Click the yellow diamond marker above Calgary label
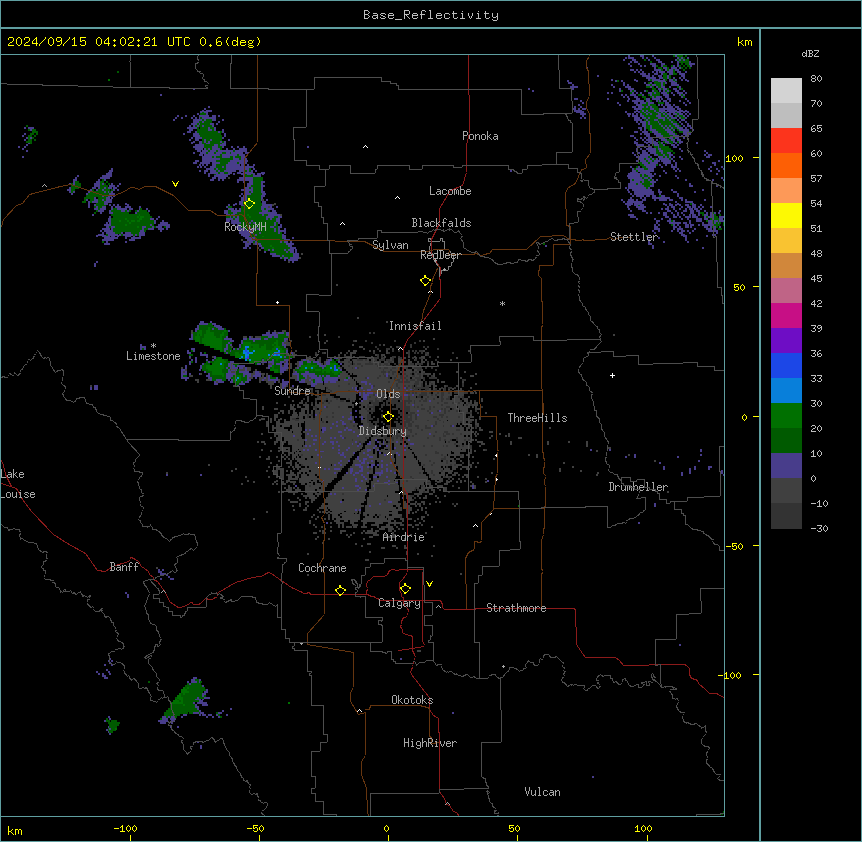The image size is (862, 842). tap(406, 589)
